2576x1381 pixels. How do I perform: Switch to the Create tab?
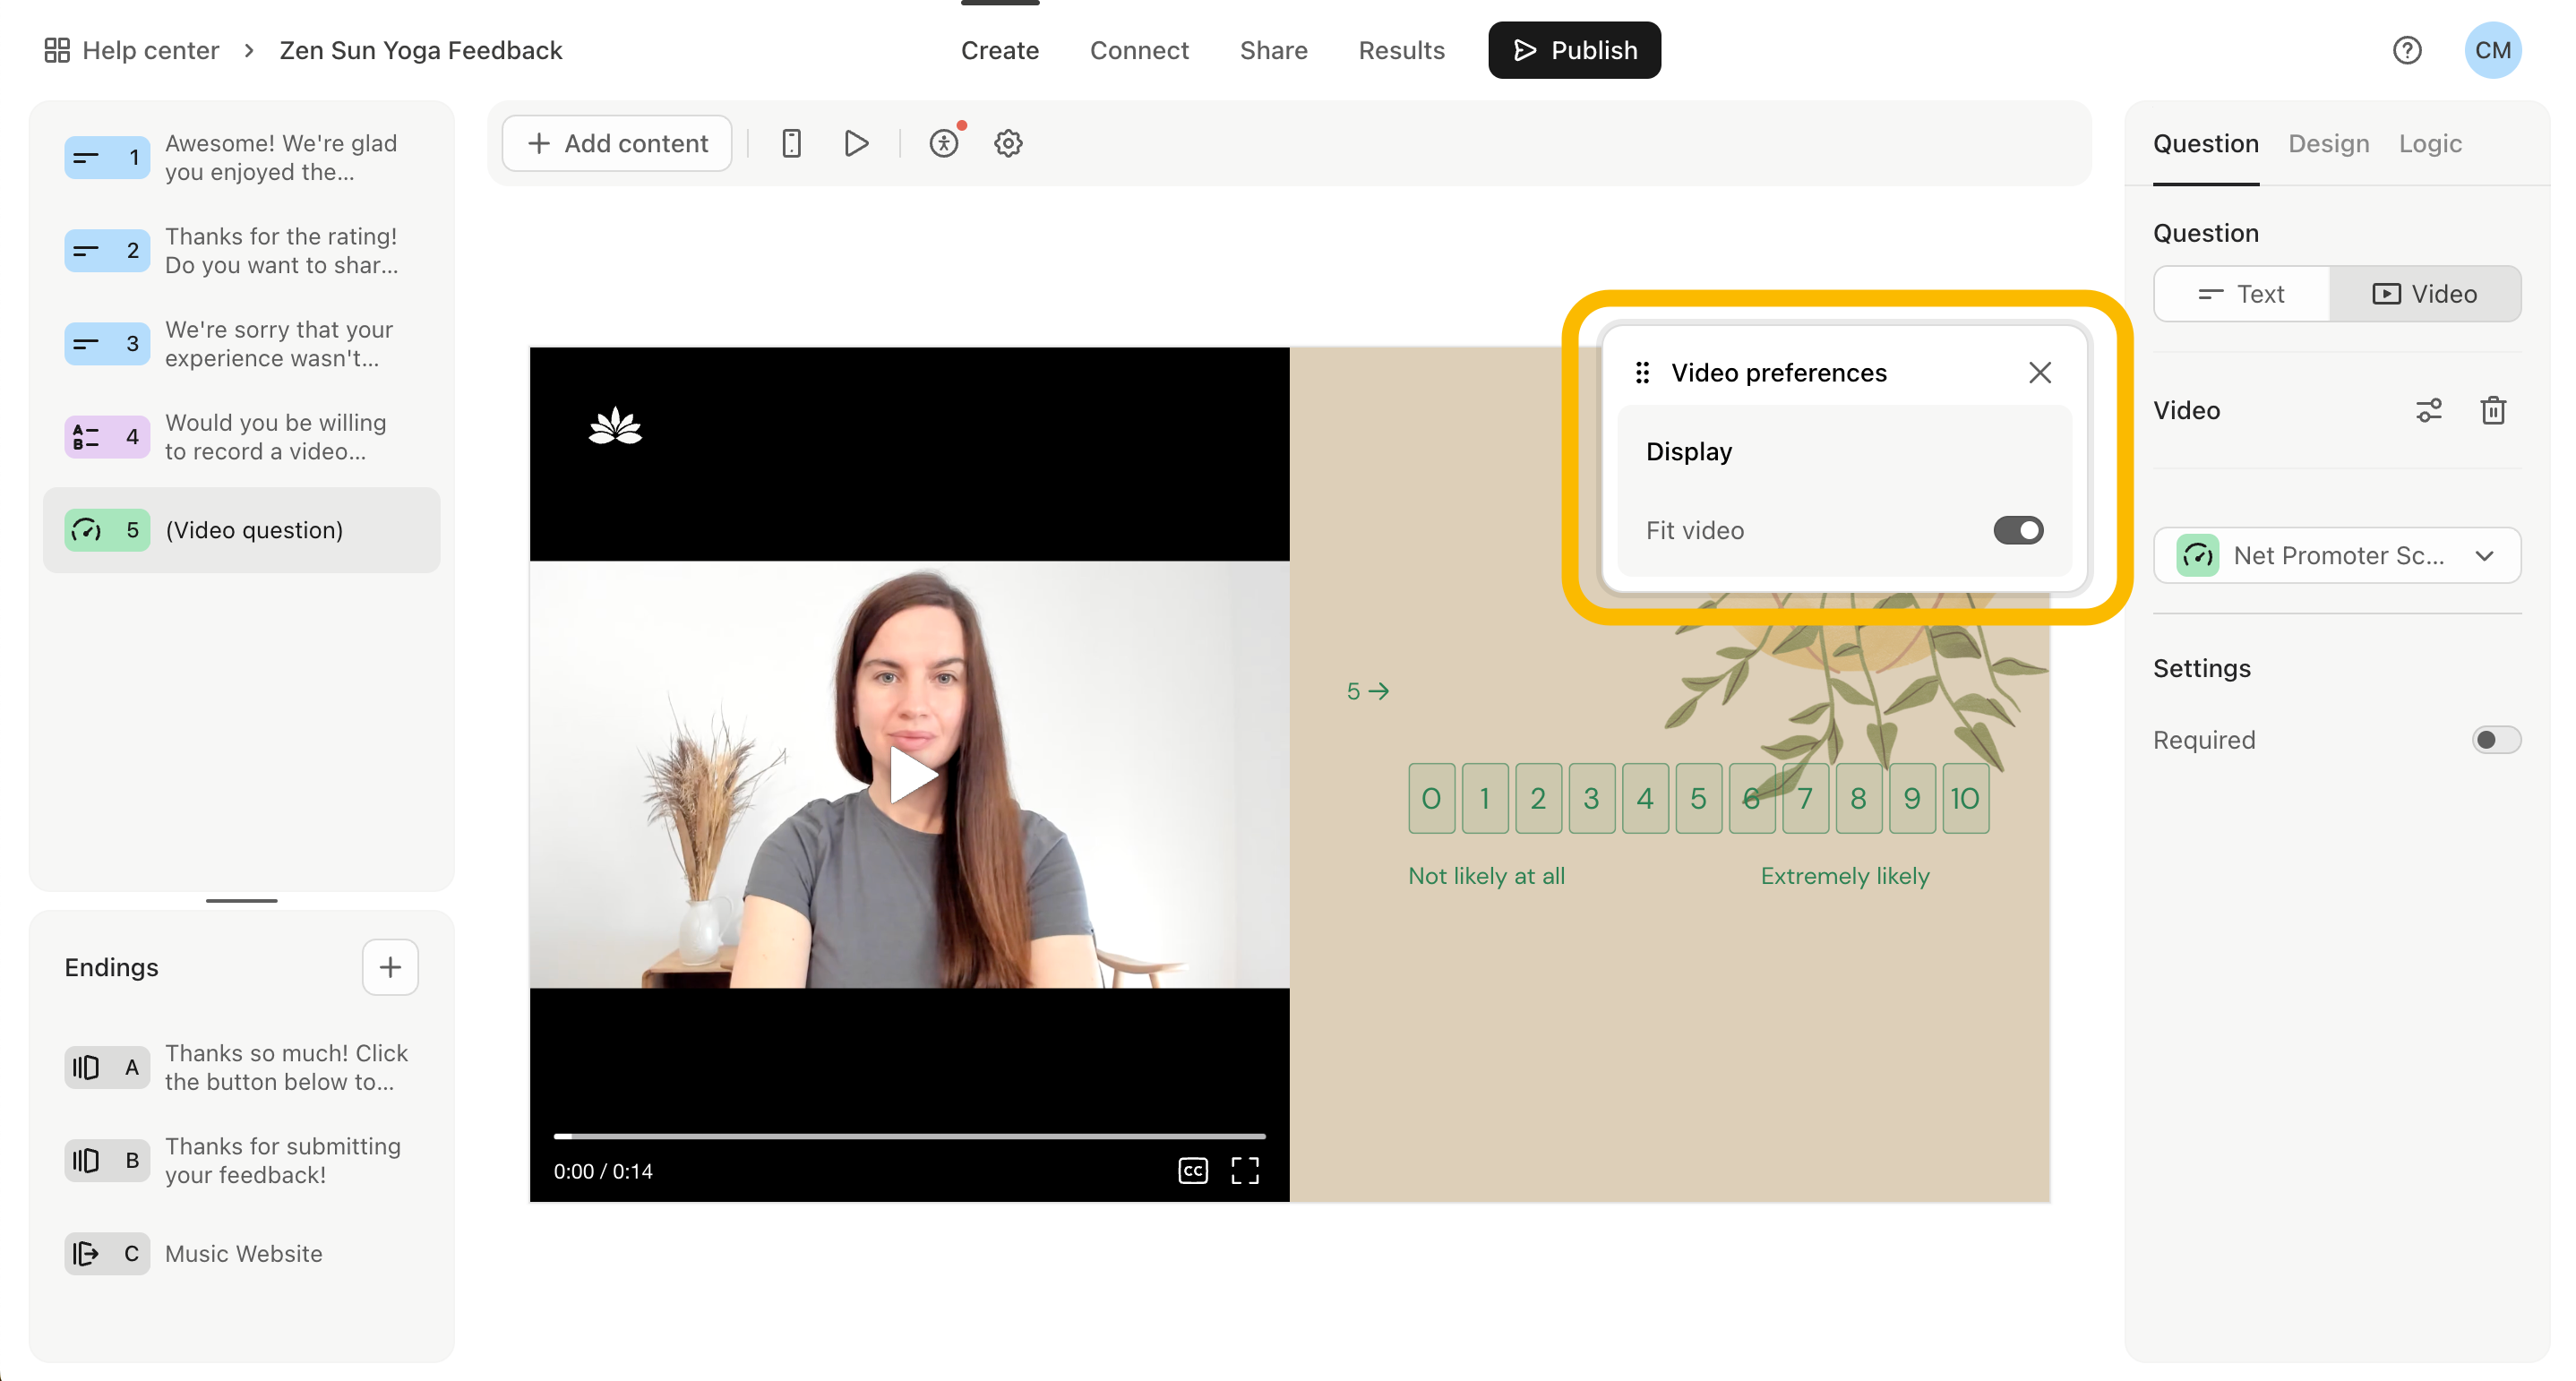pyautogui.click(x=999, y=50)
